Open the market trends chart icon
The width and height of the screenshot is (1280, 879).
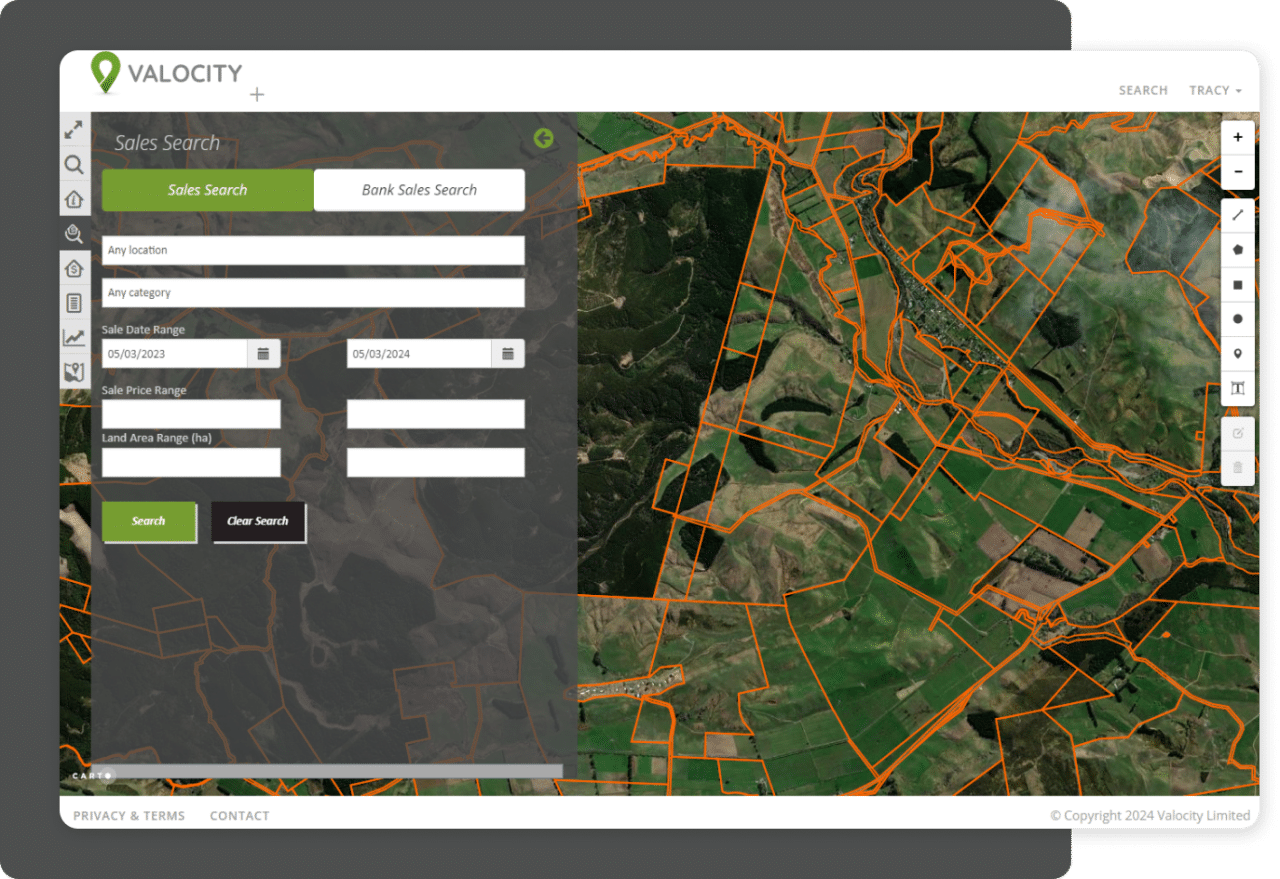tap(74, 338)
